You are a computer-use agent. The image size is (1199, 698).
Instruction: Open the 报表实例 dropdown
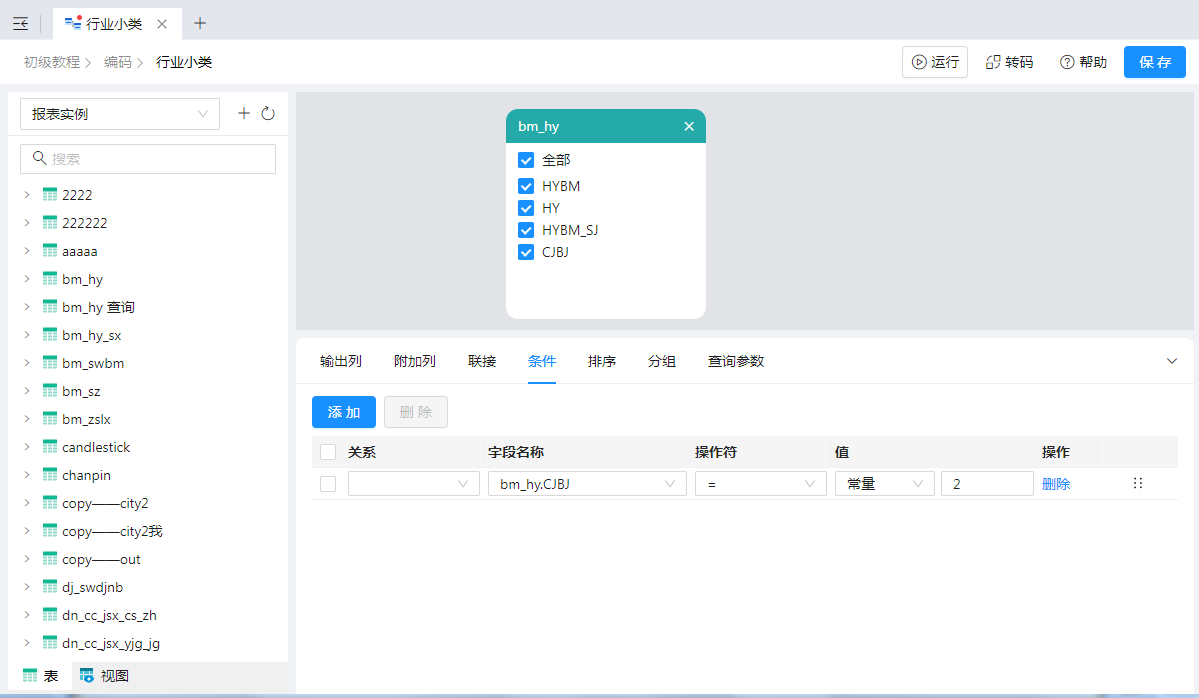pos(120,114)
